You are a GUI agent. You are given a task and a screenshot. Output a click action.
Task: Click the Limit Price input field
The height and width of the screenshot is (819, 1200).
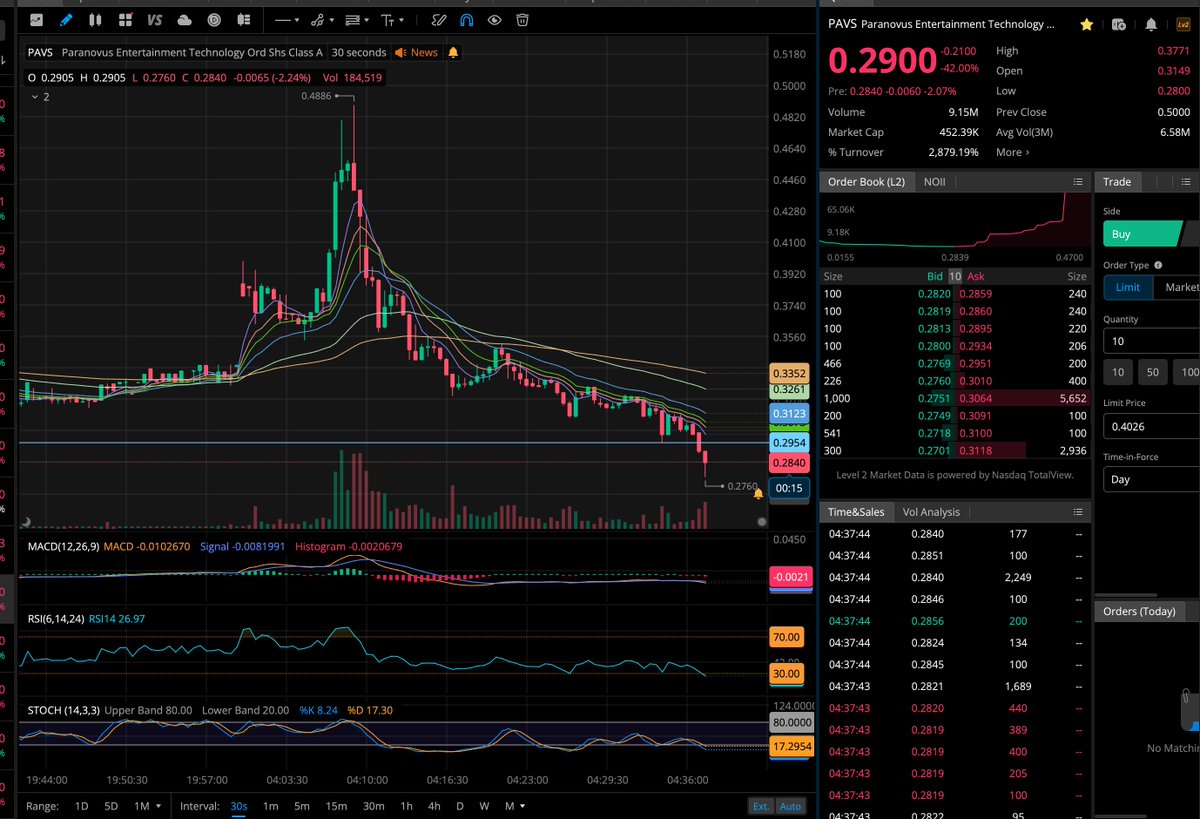[1151, 426]
